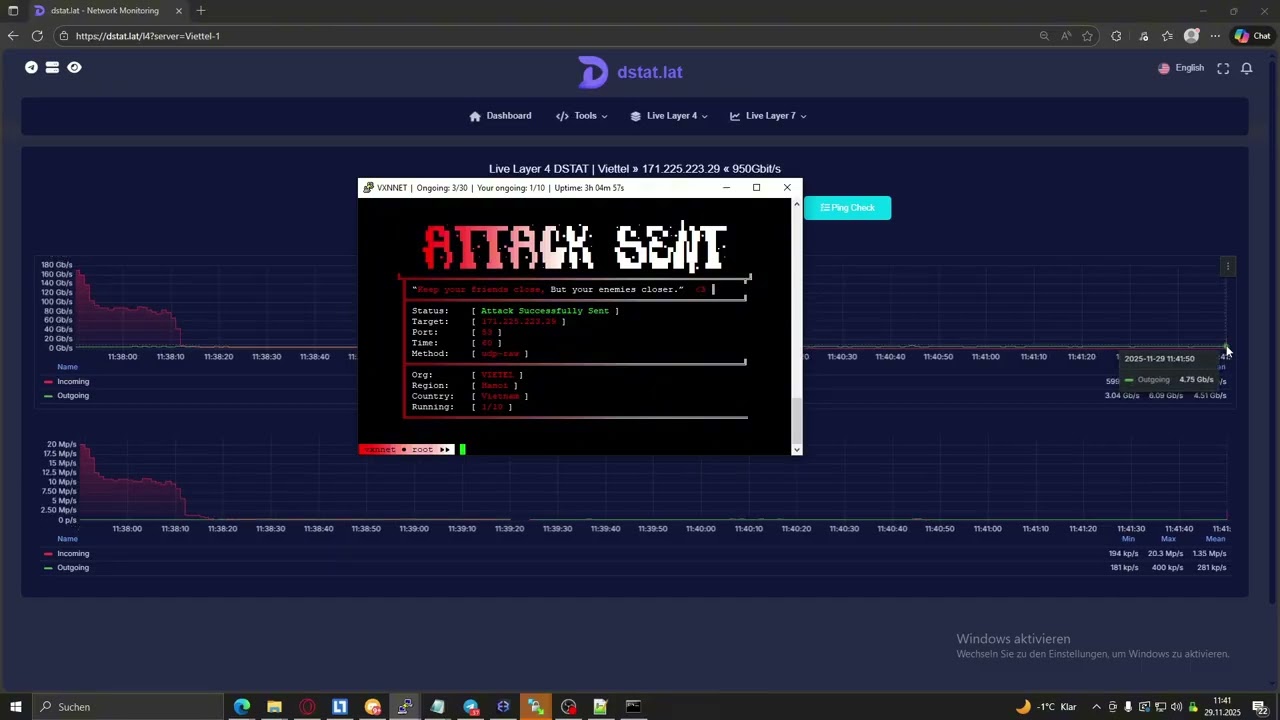Open the taskbar clock showing 11:41
This screenshot has height=720, width=1280.
point(1222,707)
